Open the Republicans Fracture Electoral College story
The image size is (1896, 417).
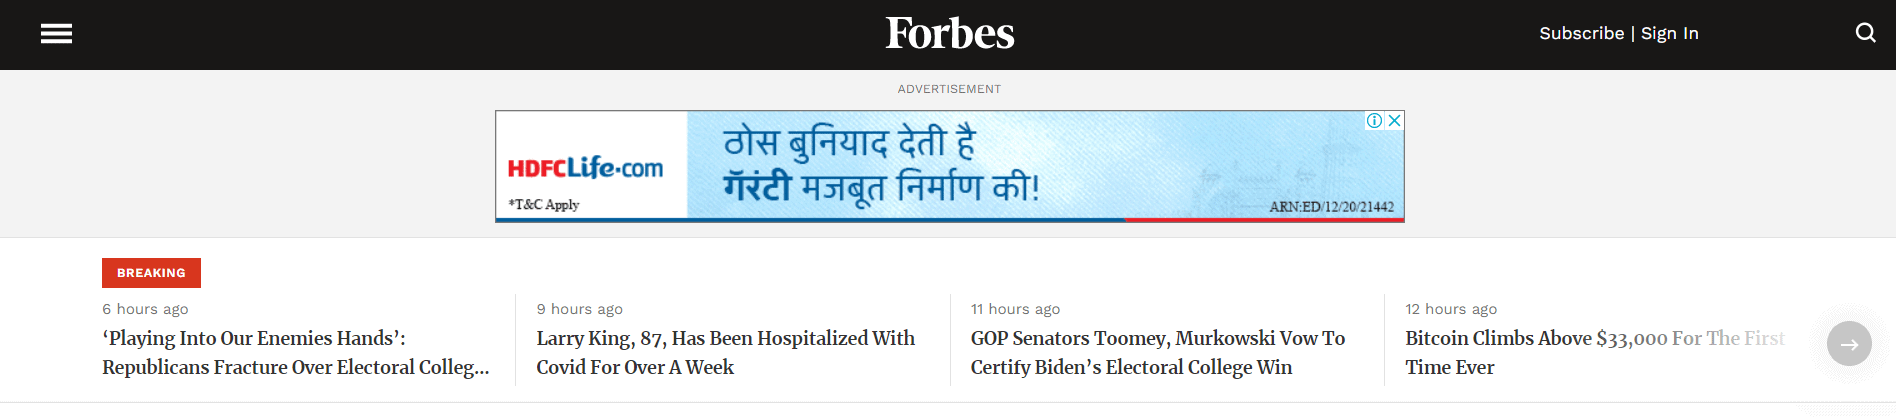(295, 353)
